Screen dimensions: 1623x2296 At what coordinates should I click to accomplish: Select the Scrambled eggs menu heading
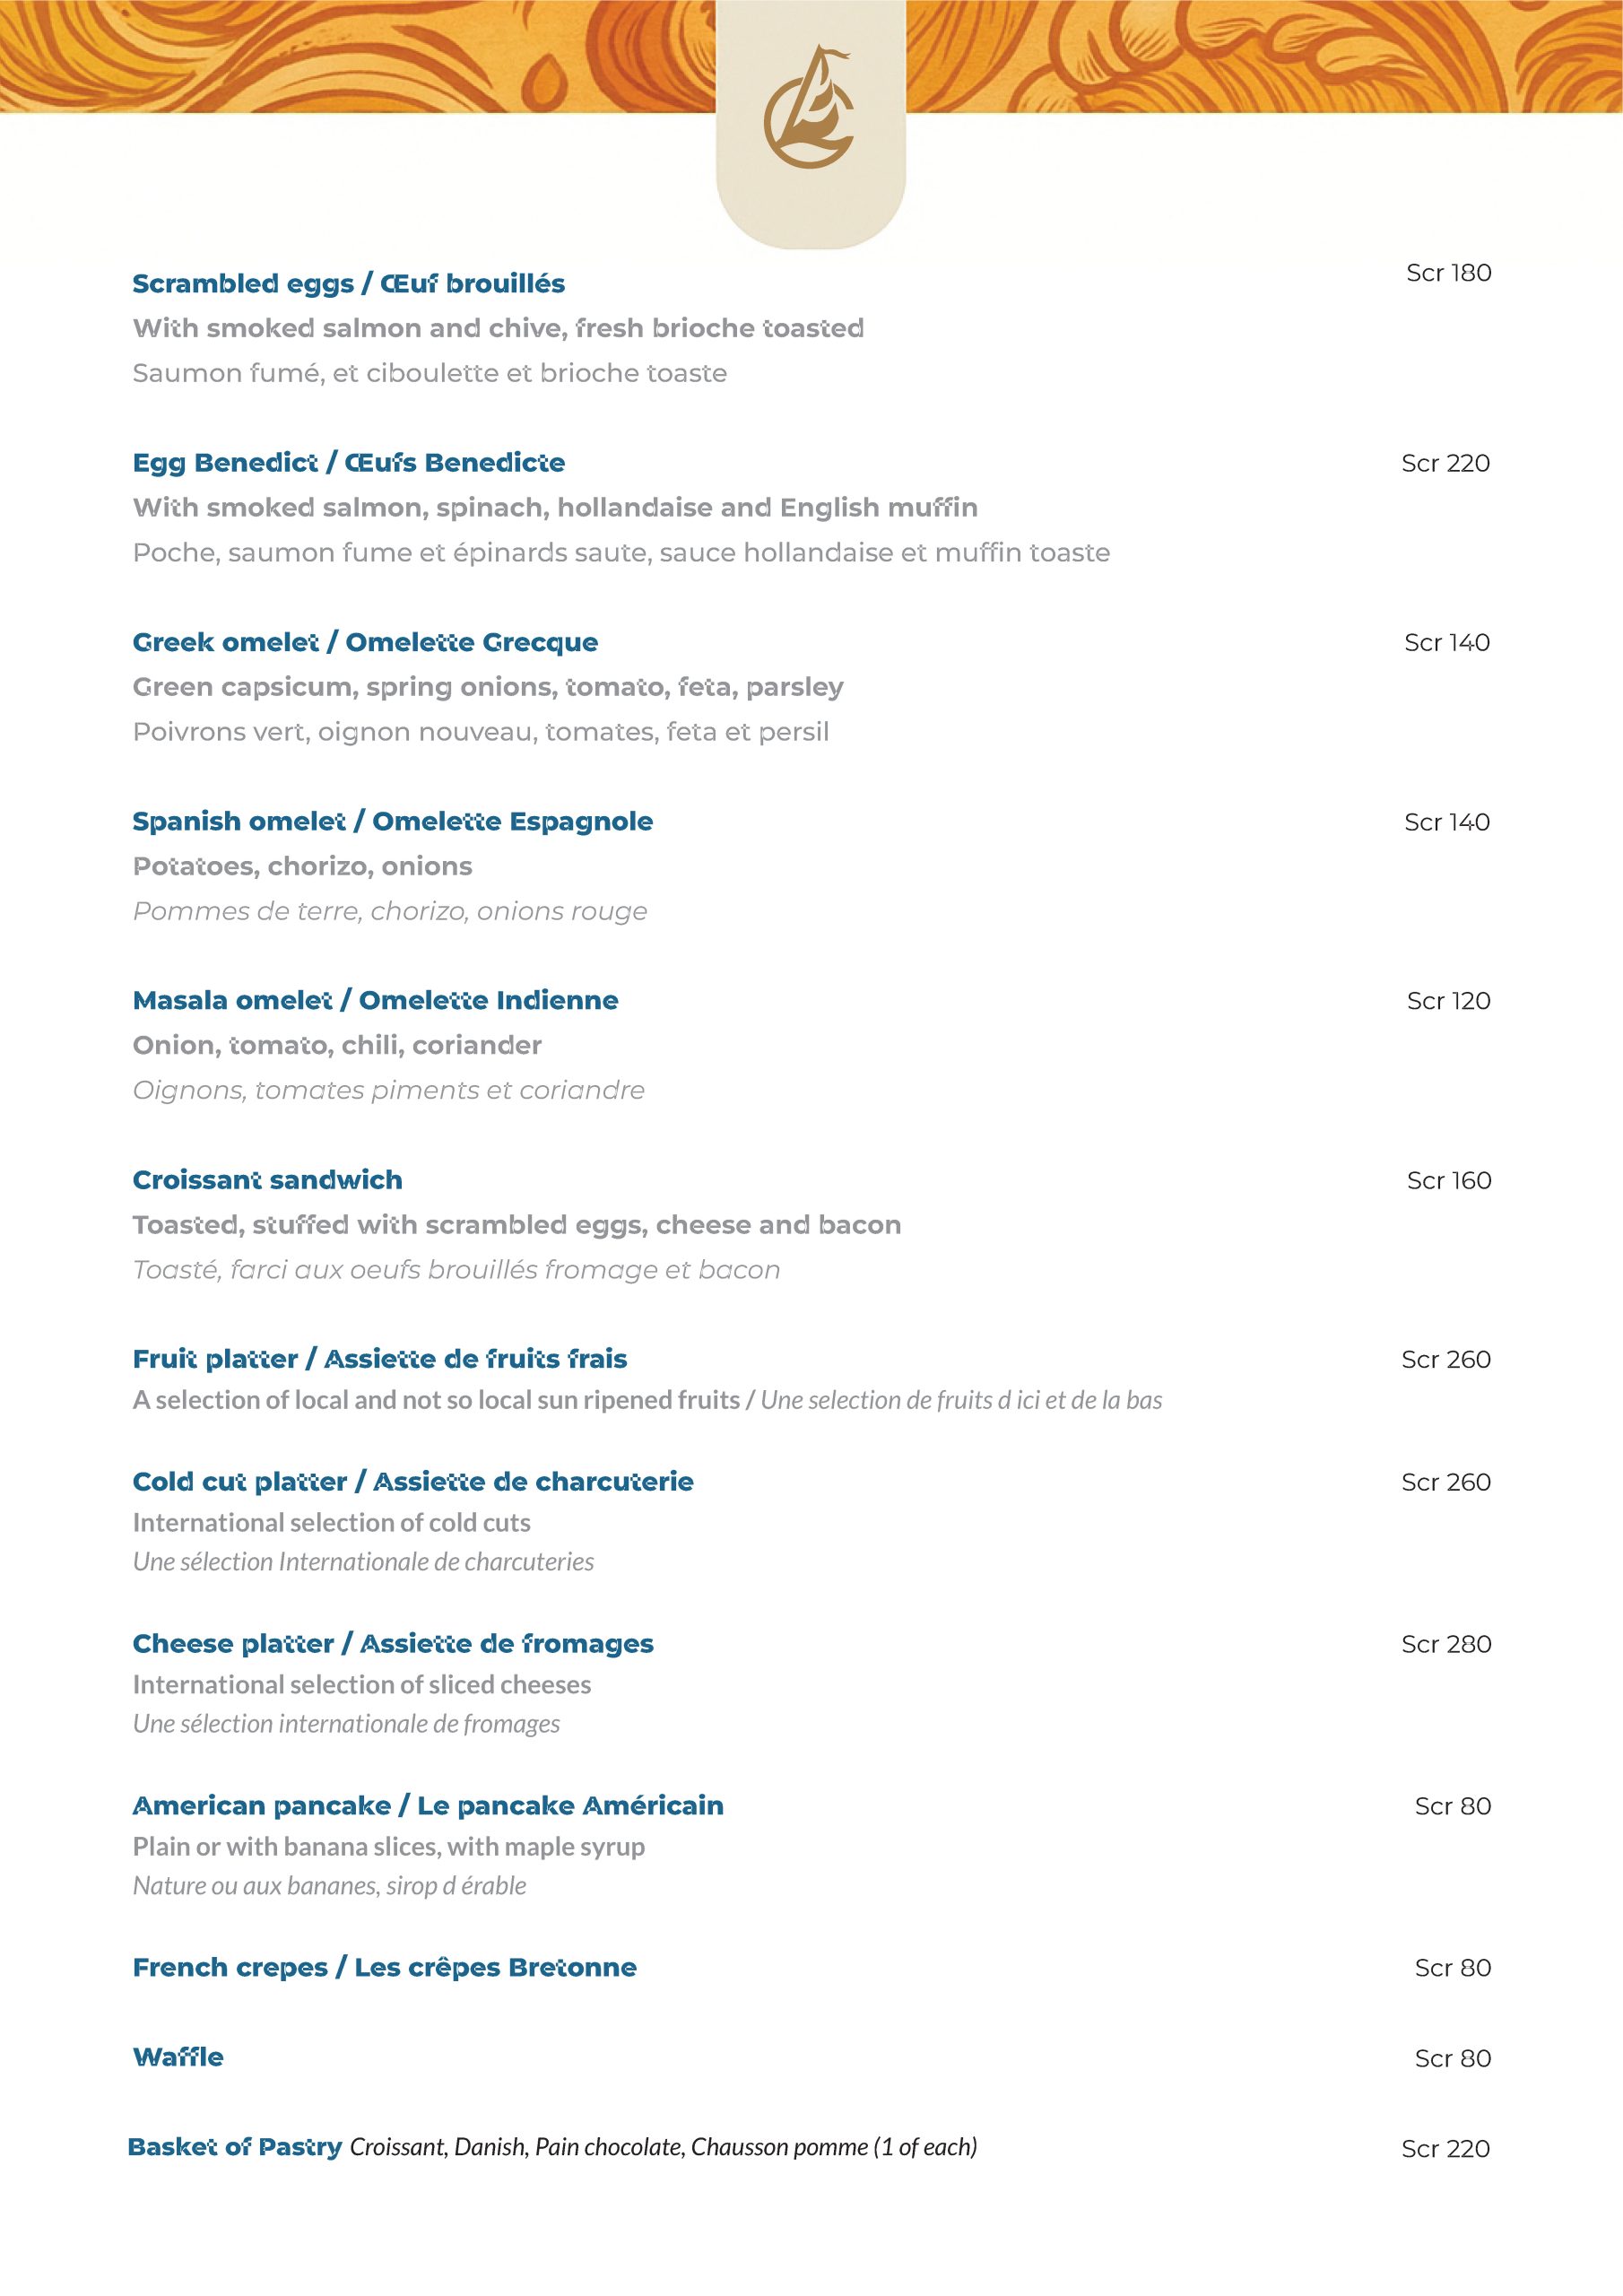point(348,284)
